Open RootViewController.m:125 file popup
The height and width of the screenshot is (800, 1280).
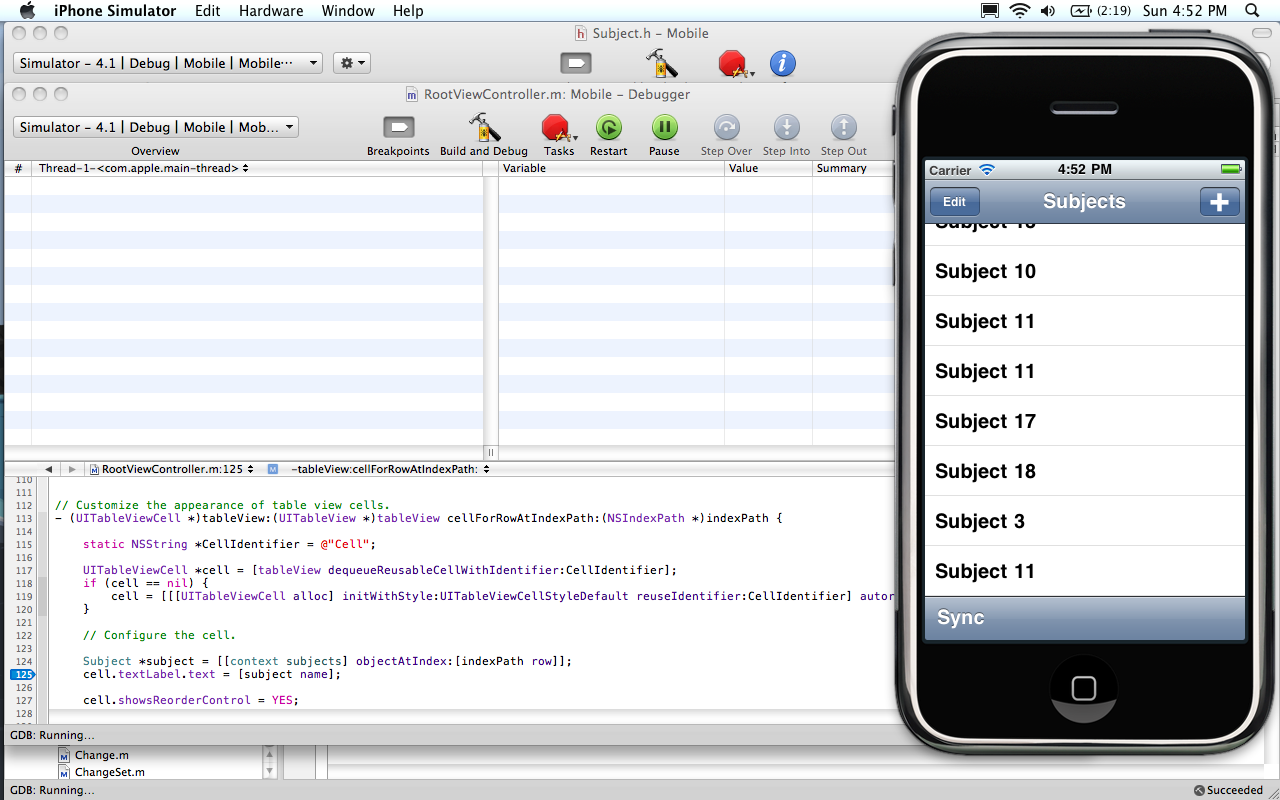pyautogui.click(x=171, y=469)
